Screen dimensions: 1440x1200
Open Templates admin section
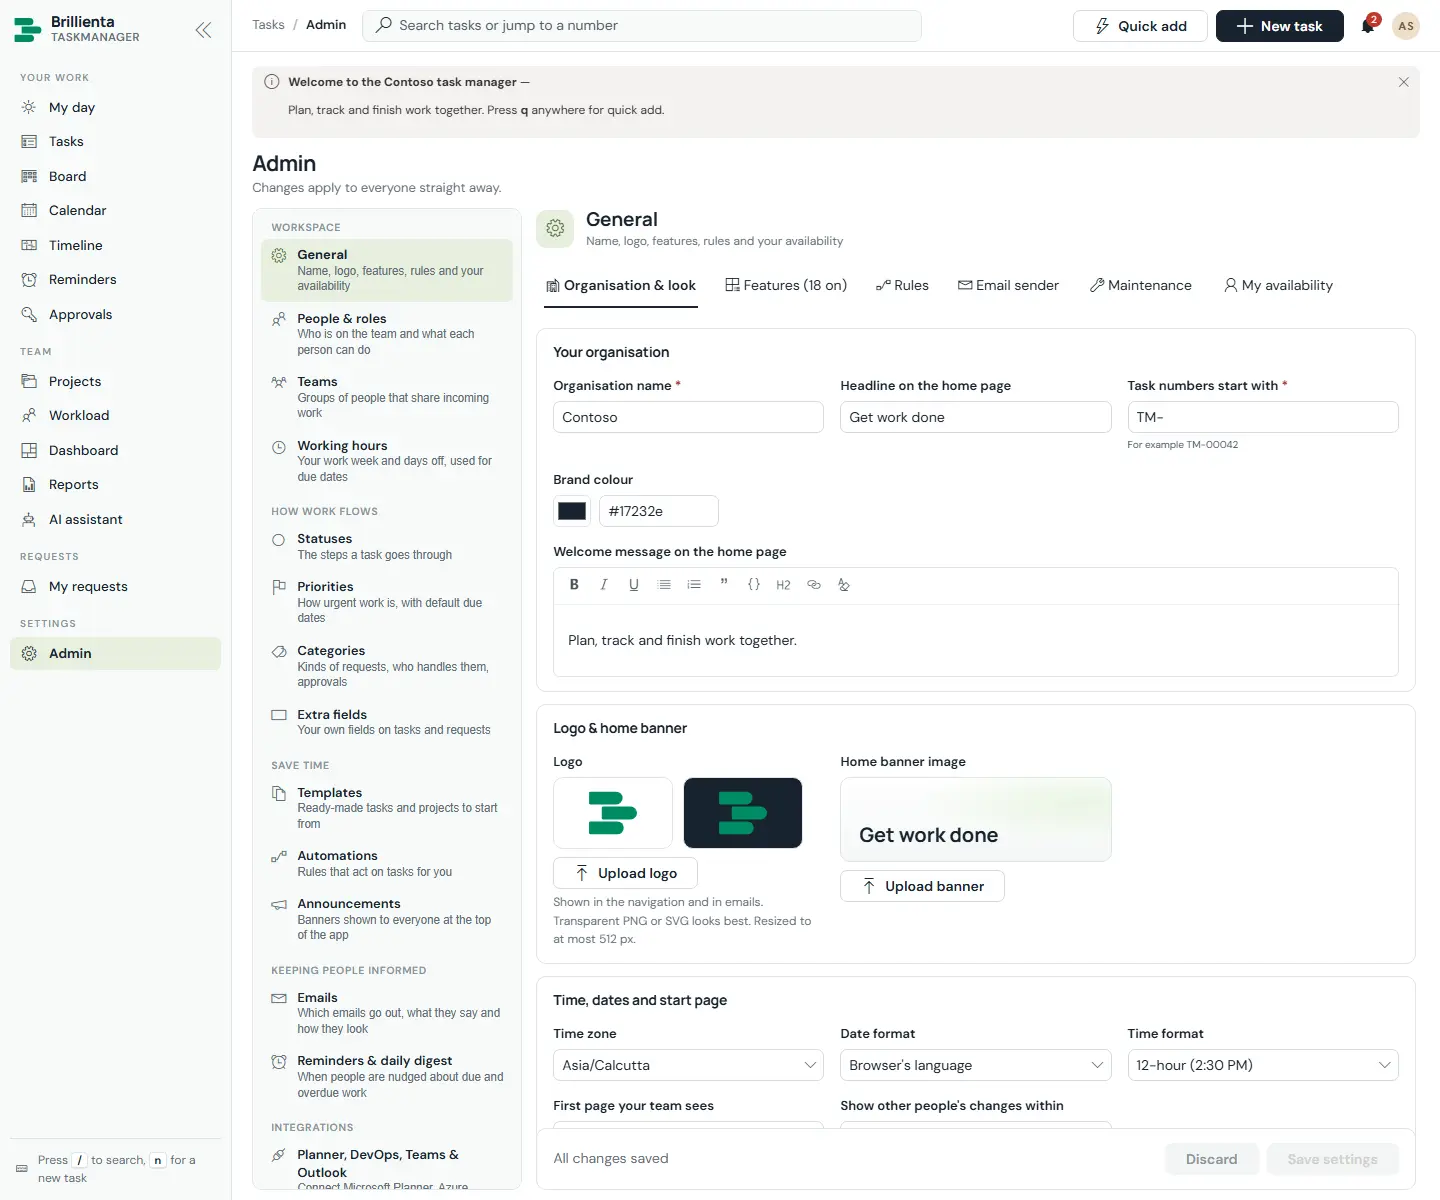[387, 808]
